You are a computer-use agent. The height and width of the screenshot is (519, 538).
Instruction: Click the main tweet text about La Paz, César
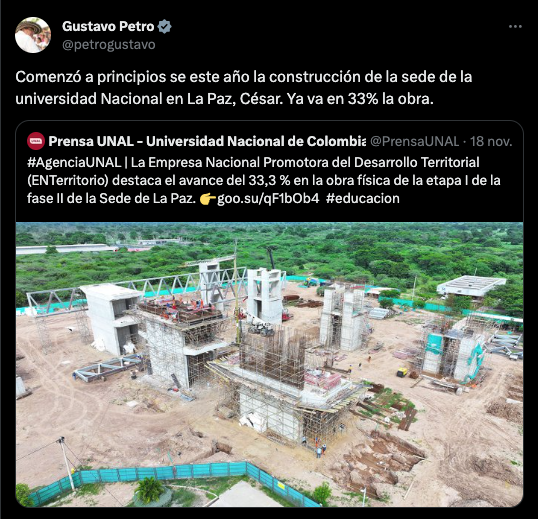(244, 88)
